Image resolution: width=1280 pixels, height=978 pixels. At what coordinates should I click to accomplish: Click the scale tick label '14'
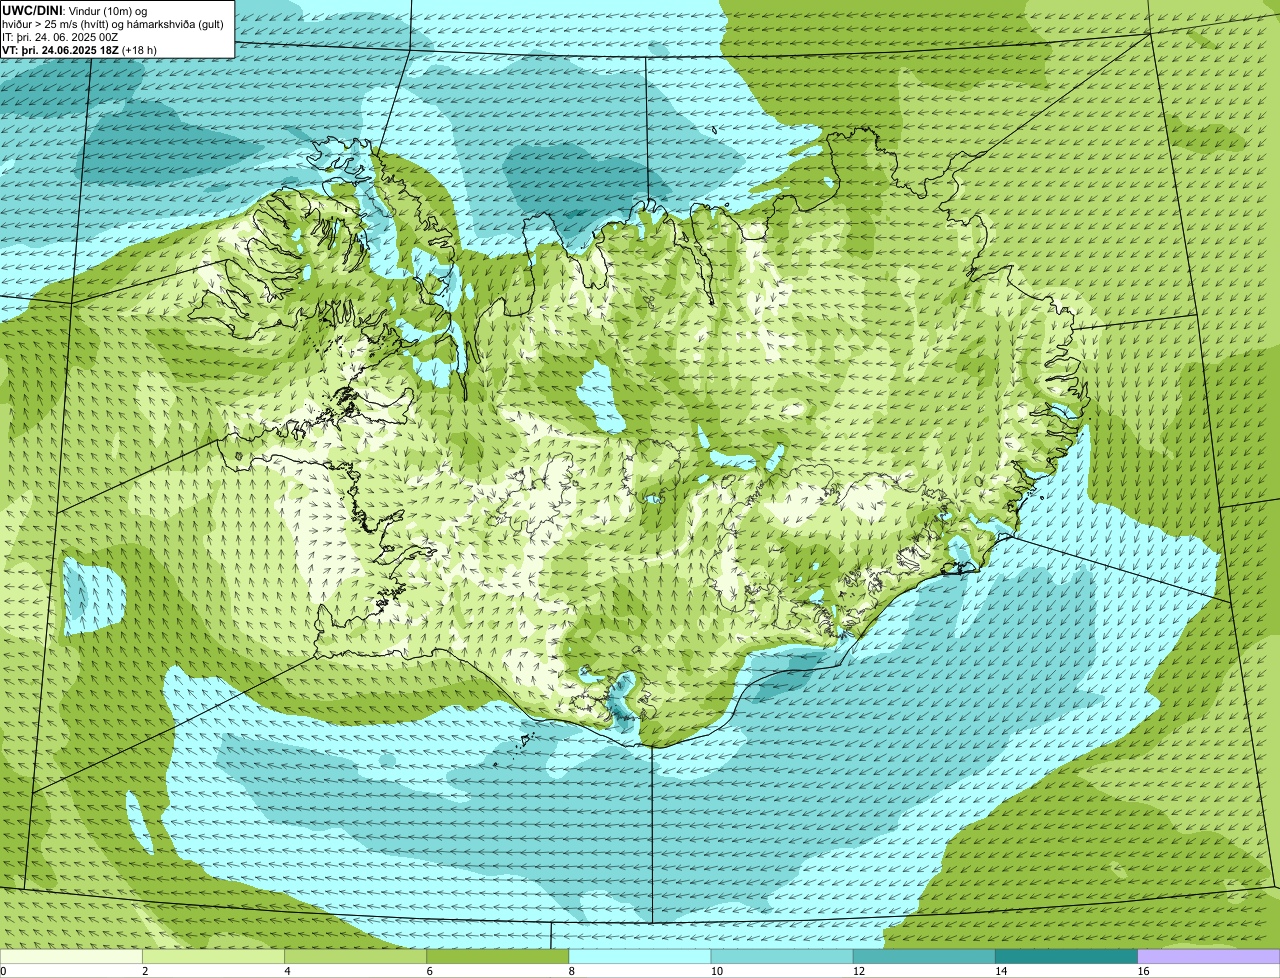point(1001,971)
